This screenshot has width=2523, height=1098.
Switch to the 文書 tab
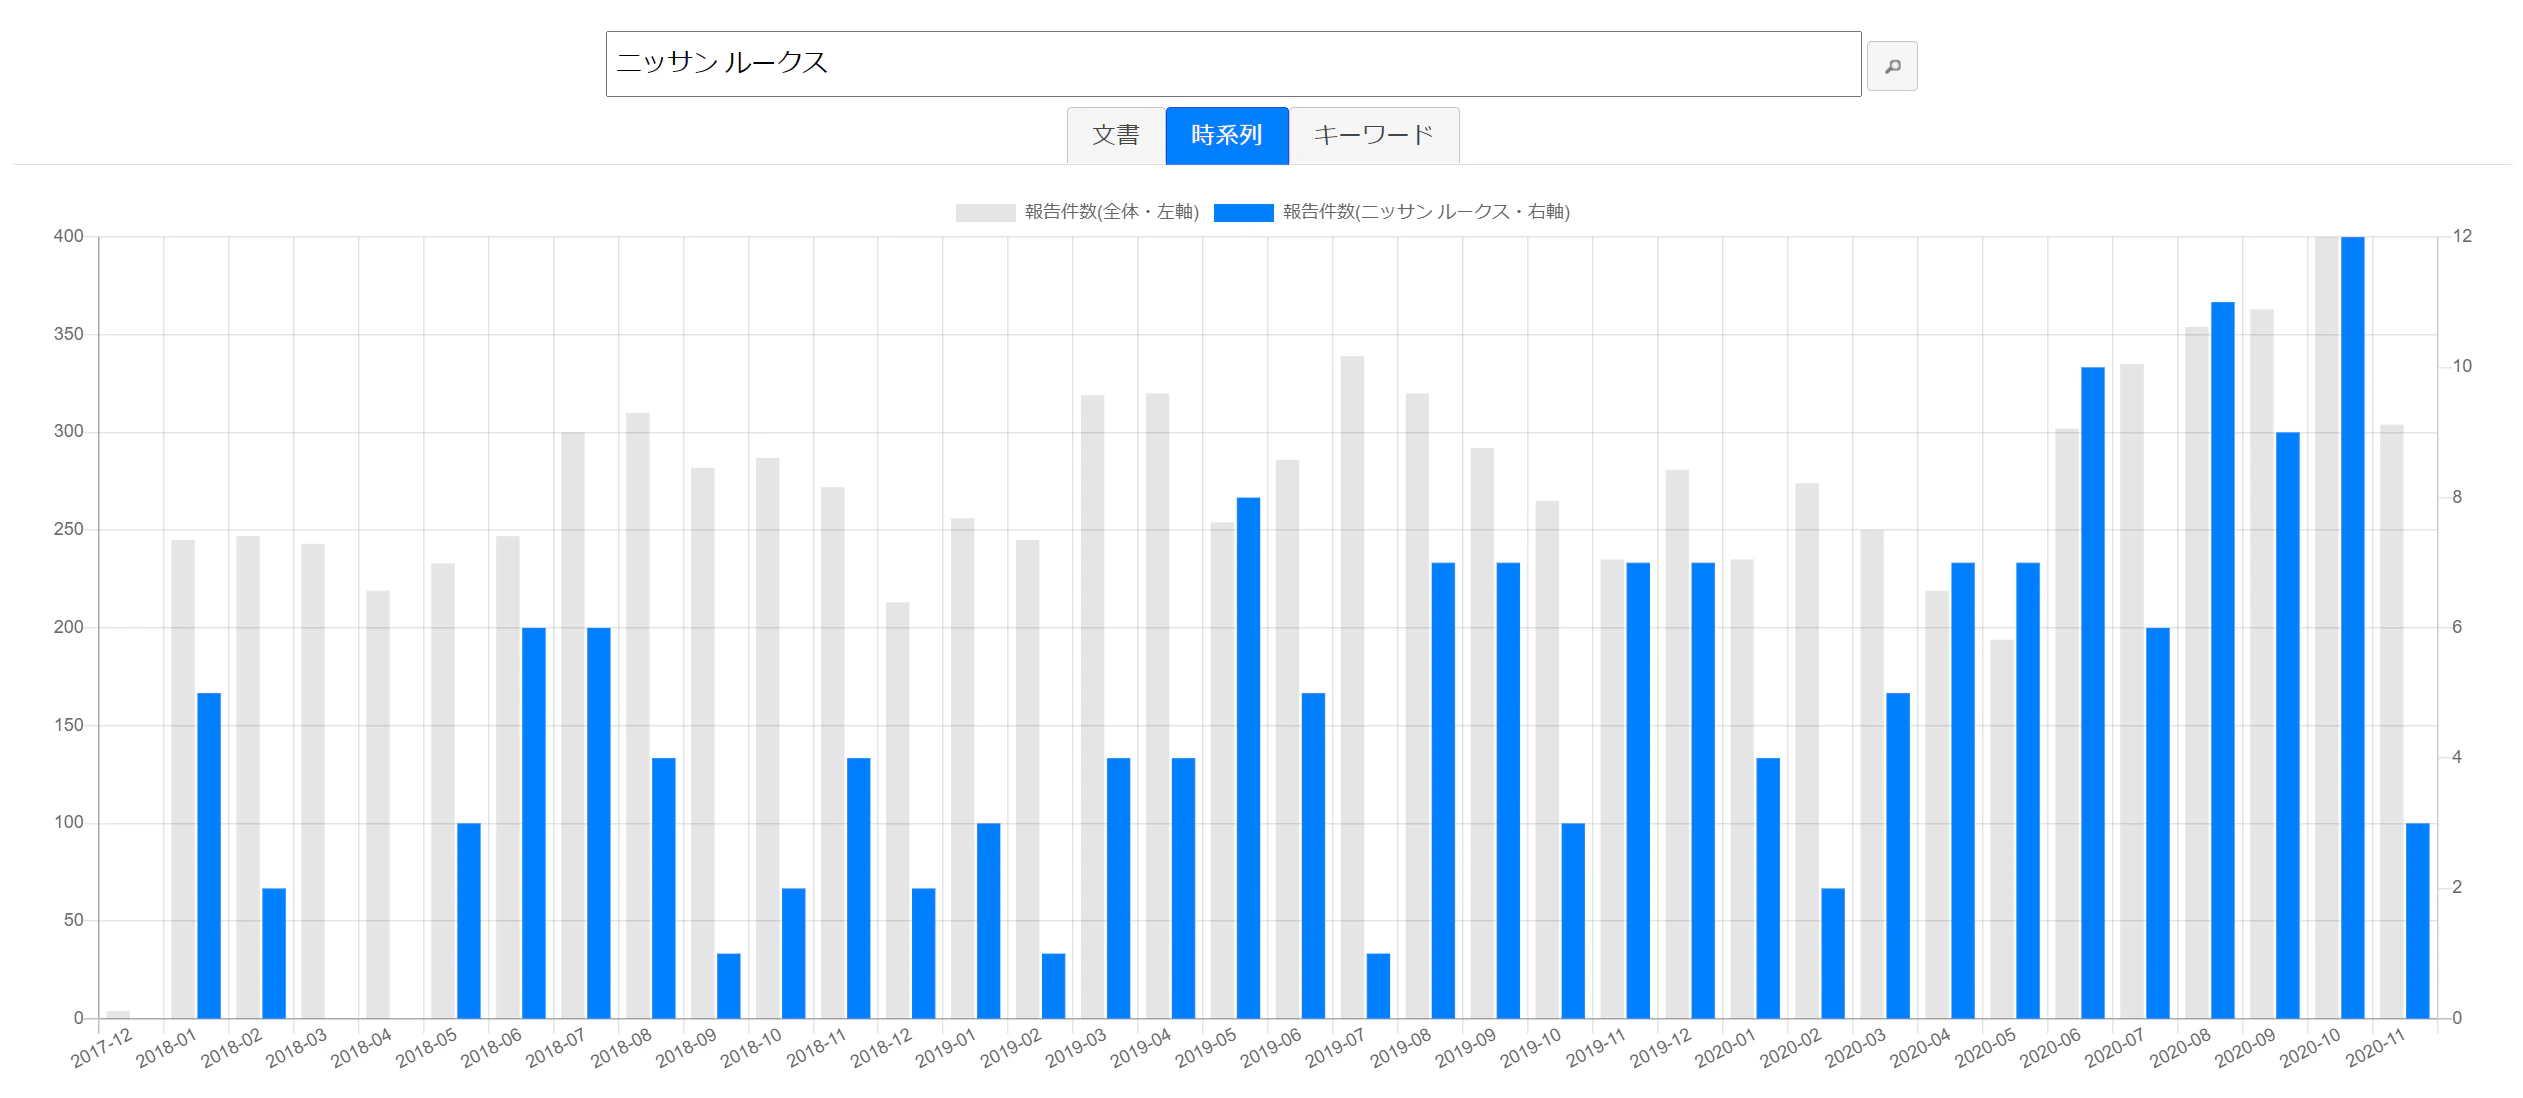pyautogui.click(x=1116, y=135)
